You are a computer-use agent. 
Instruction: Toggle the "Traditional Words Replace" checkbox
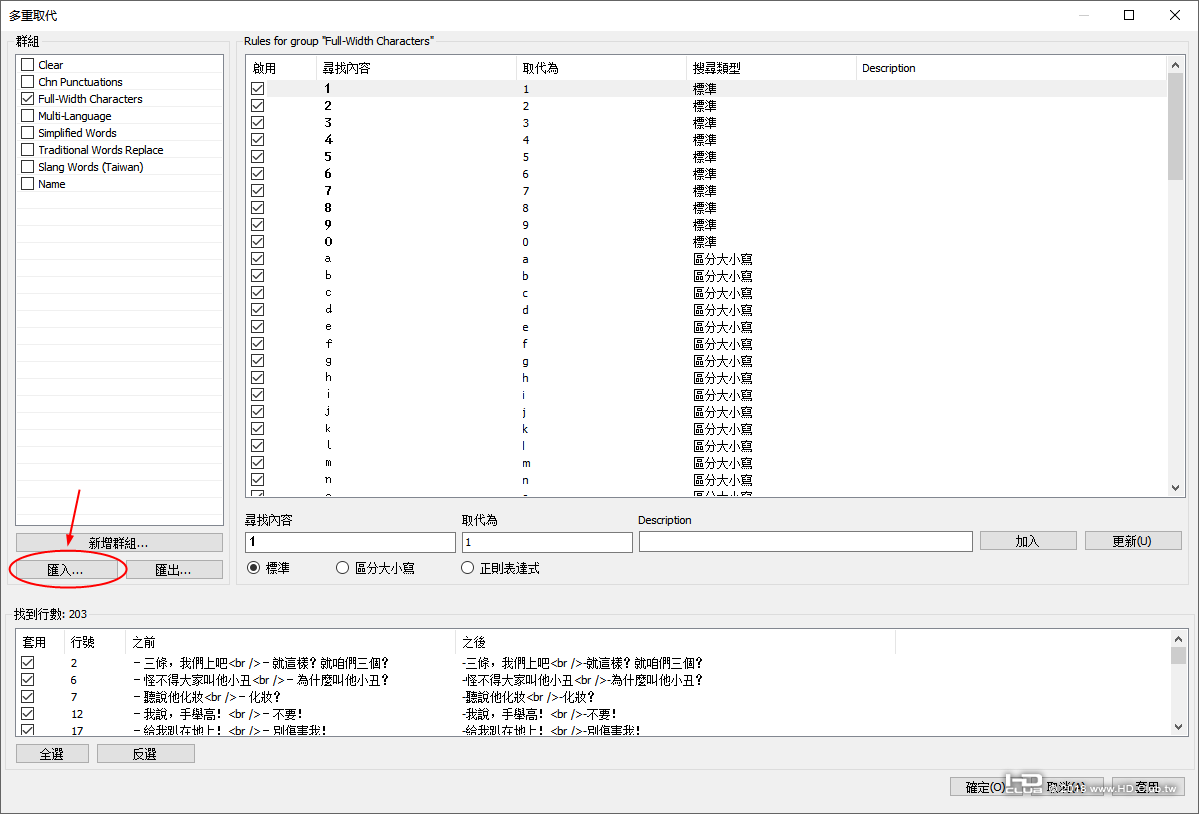(x=28, y=149)
